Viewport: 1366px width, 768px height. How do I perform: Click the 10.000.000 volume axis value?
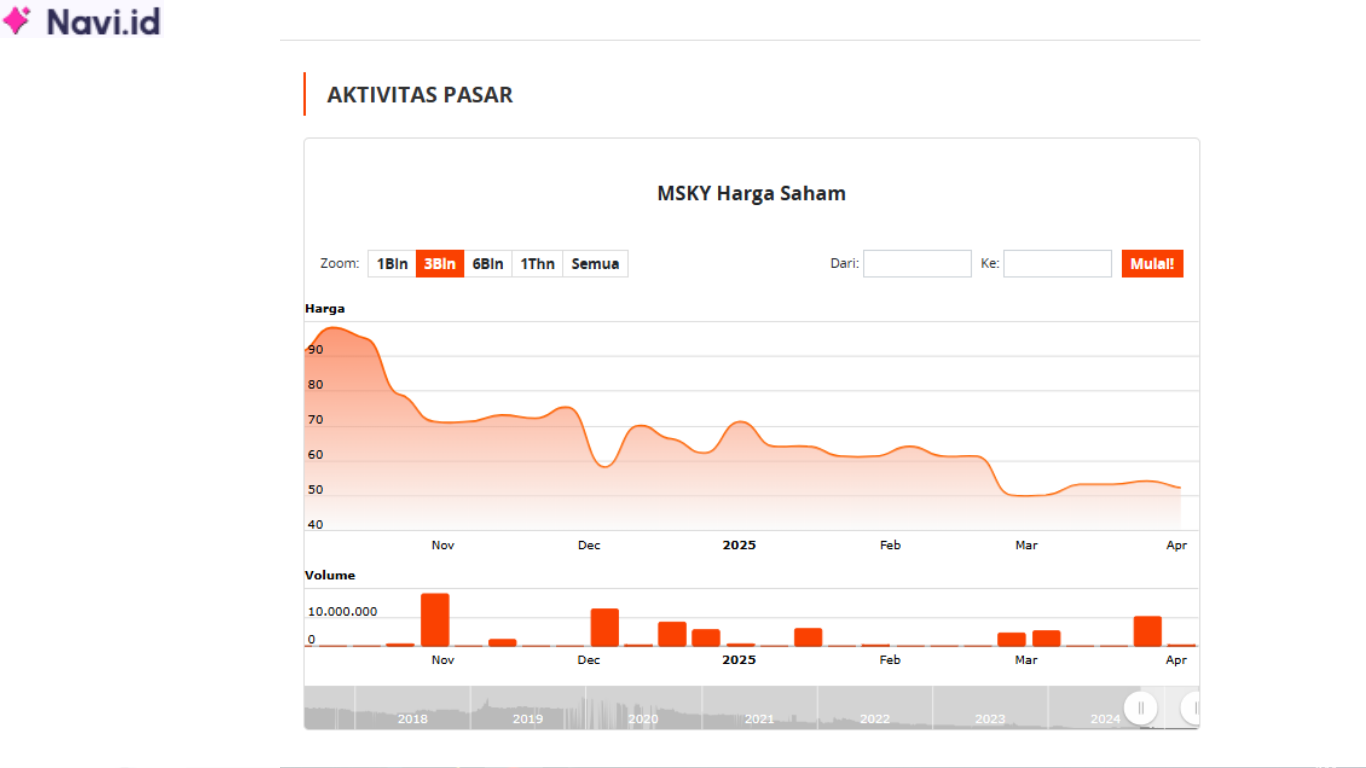click(342, 612)
